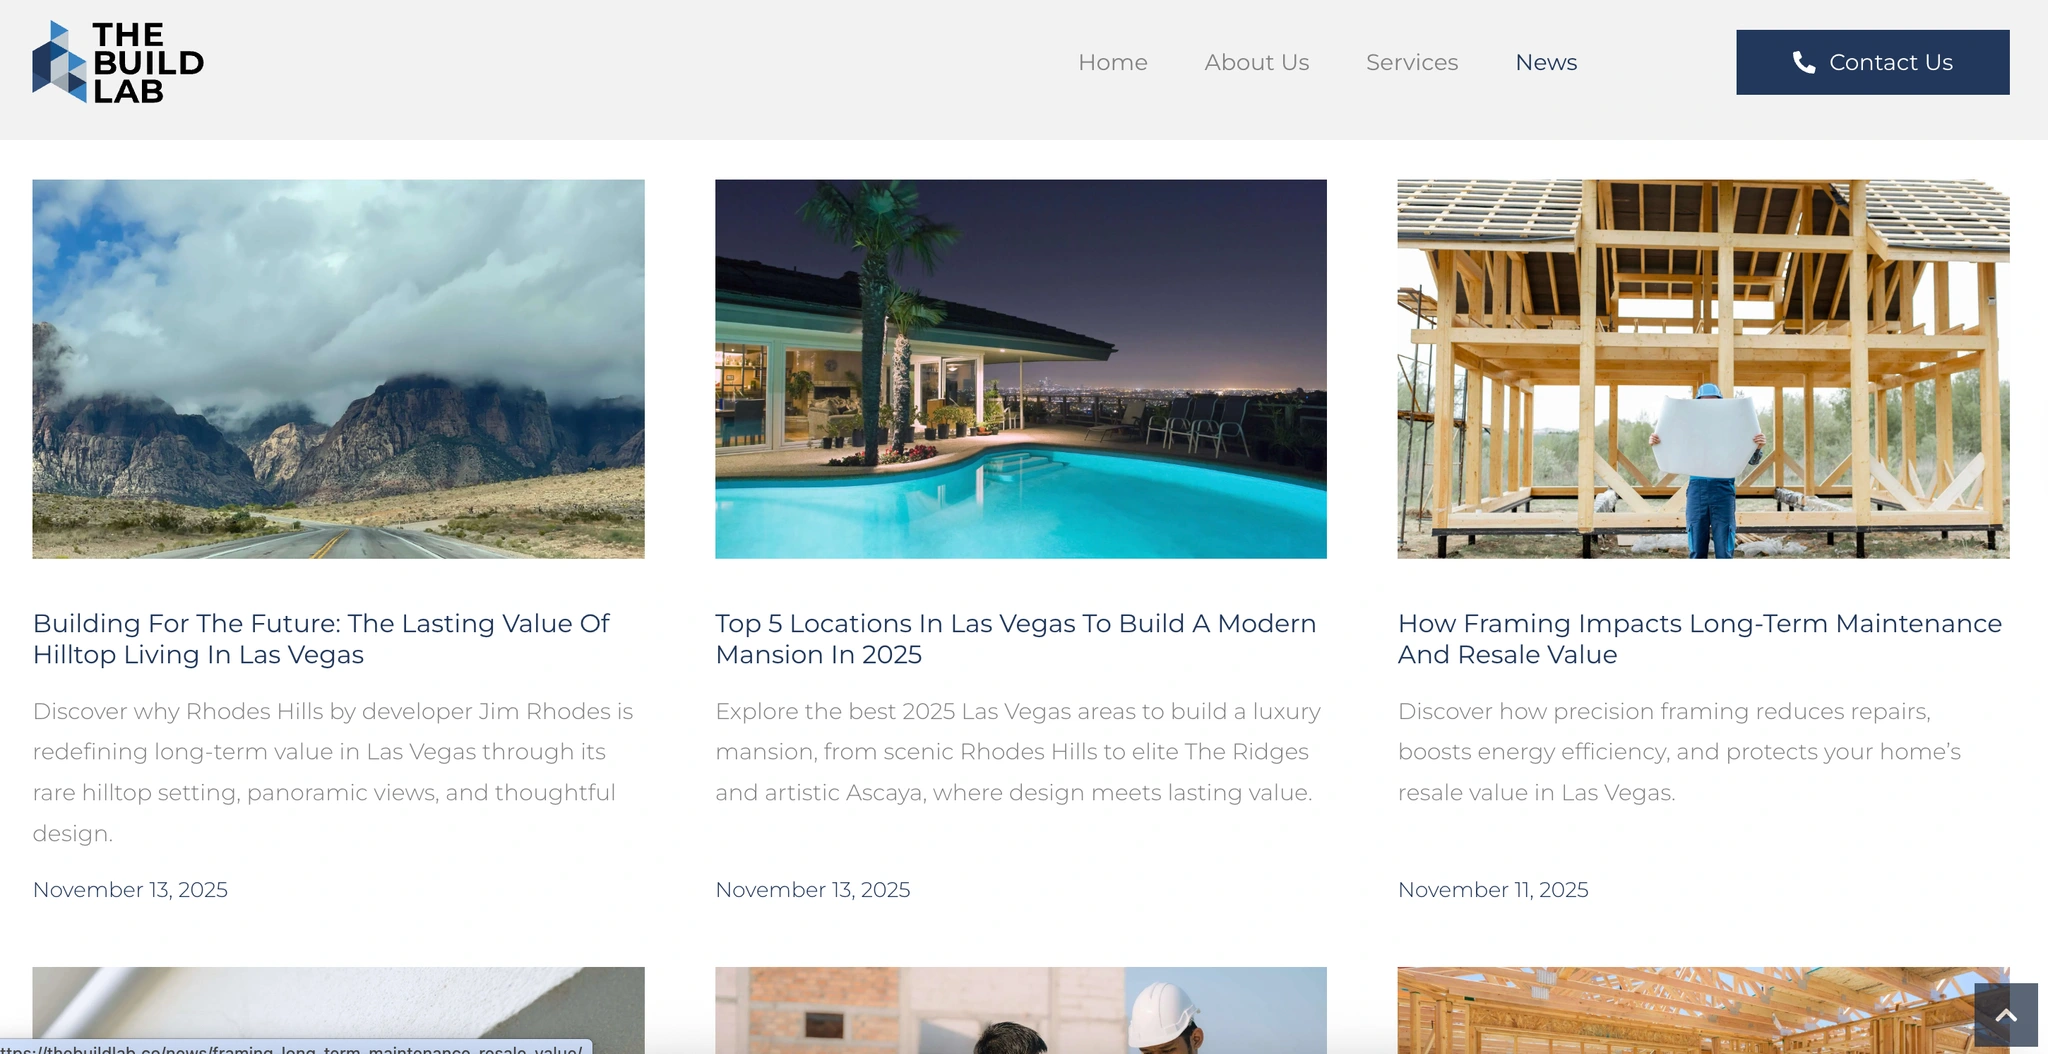Click The Build Lab logo
This screenshot has width=2048, height=1054.
(118, 62)
